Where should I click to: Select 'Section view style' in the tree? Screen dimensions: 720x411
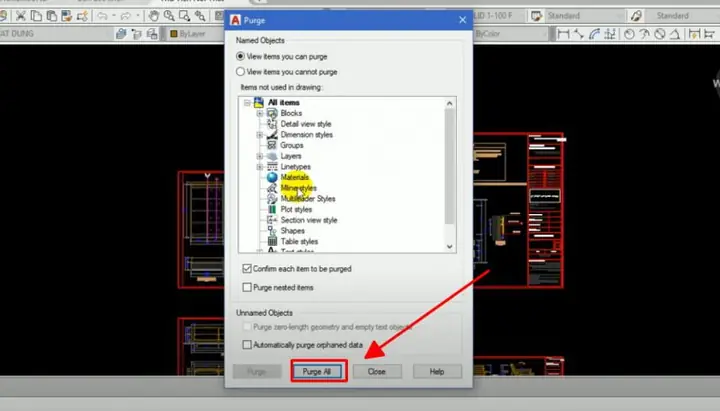pyautogui.click(x=309, y=220)
